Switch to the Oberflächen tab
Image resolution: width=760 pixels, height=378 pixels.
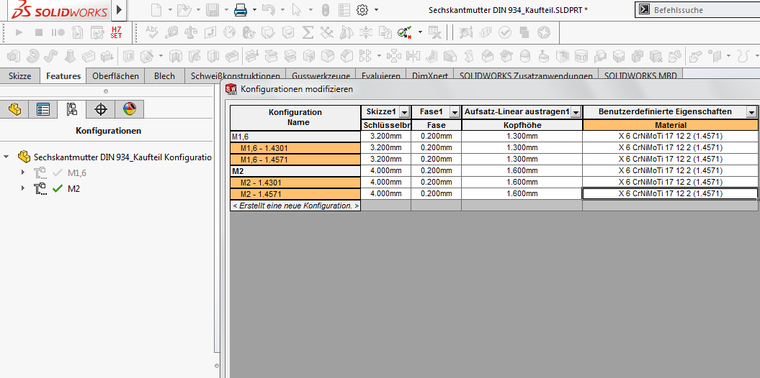[x=116, y=76]
